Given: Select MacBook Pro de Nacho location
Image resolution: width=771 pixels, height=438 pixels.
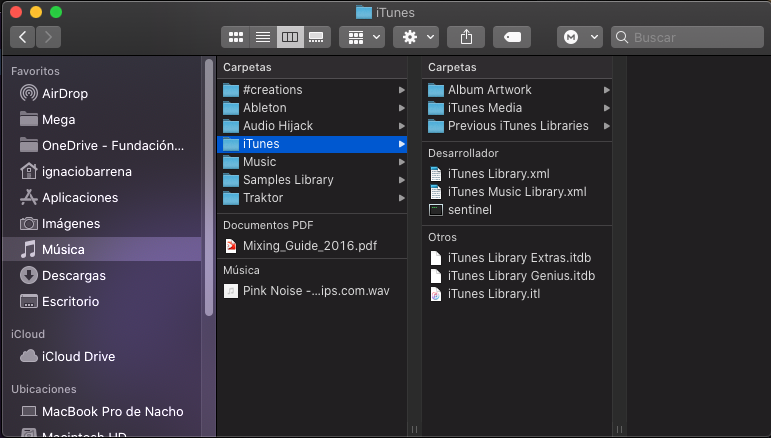Looking at the screenshot, I should pos(102,411).
